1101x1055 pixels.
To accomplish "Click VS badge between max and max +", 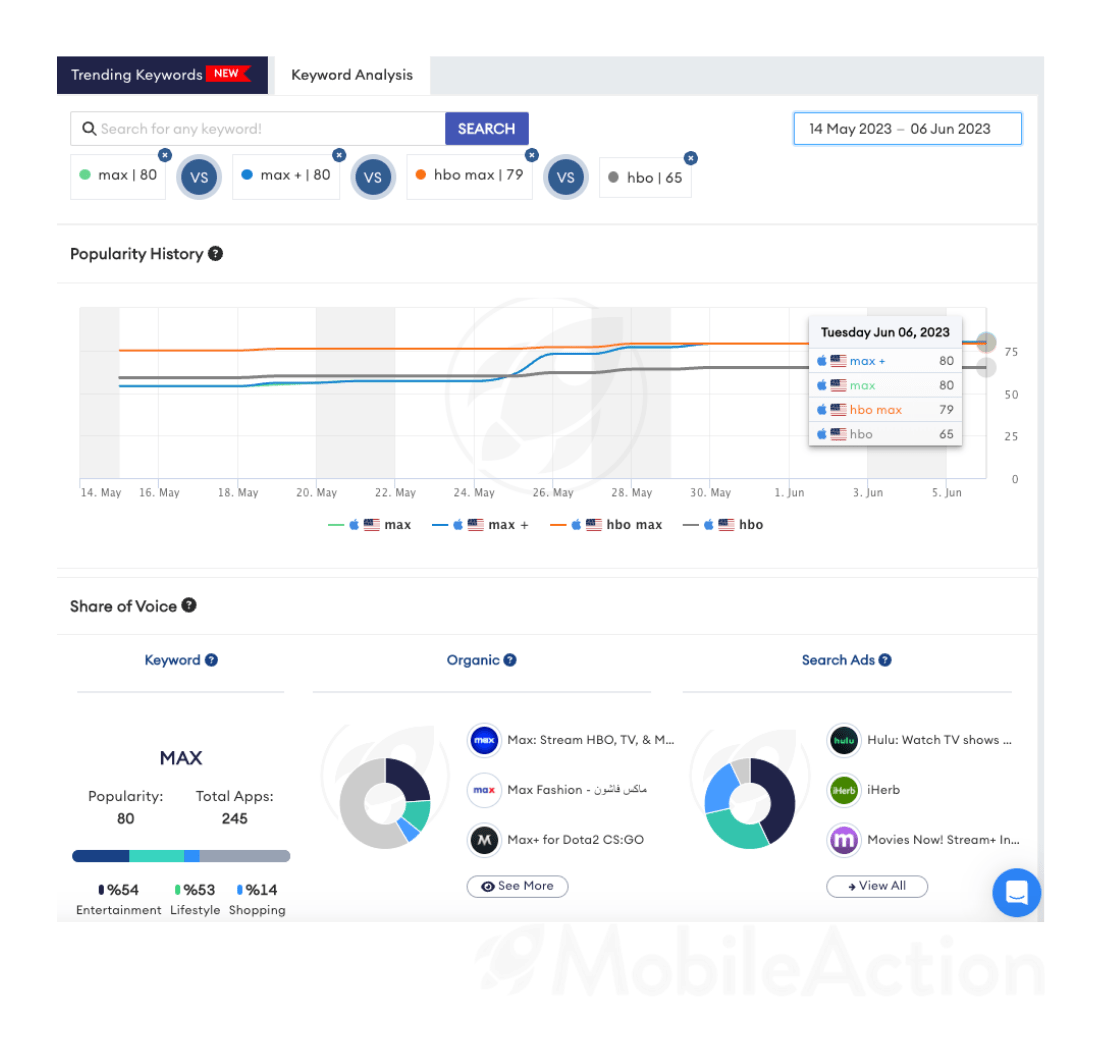I will [199, 177].
